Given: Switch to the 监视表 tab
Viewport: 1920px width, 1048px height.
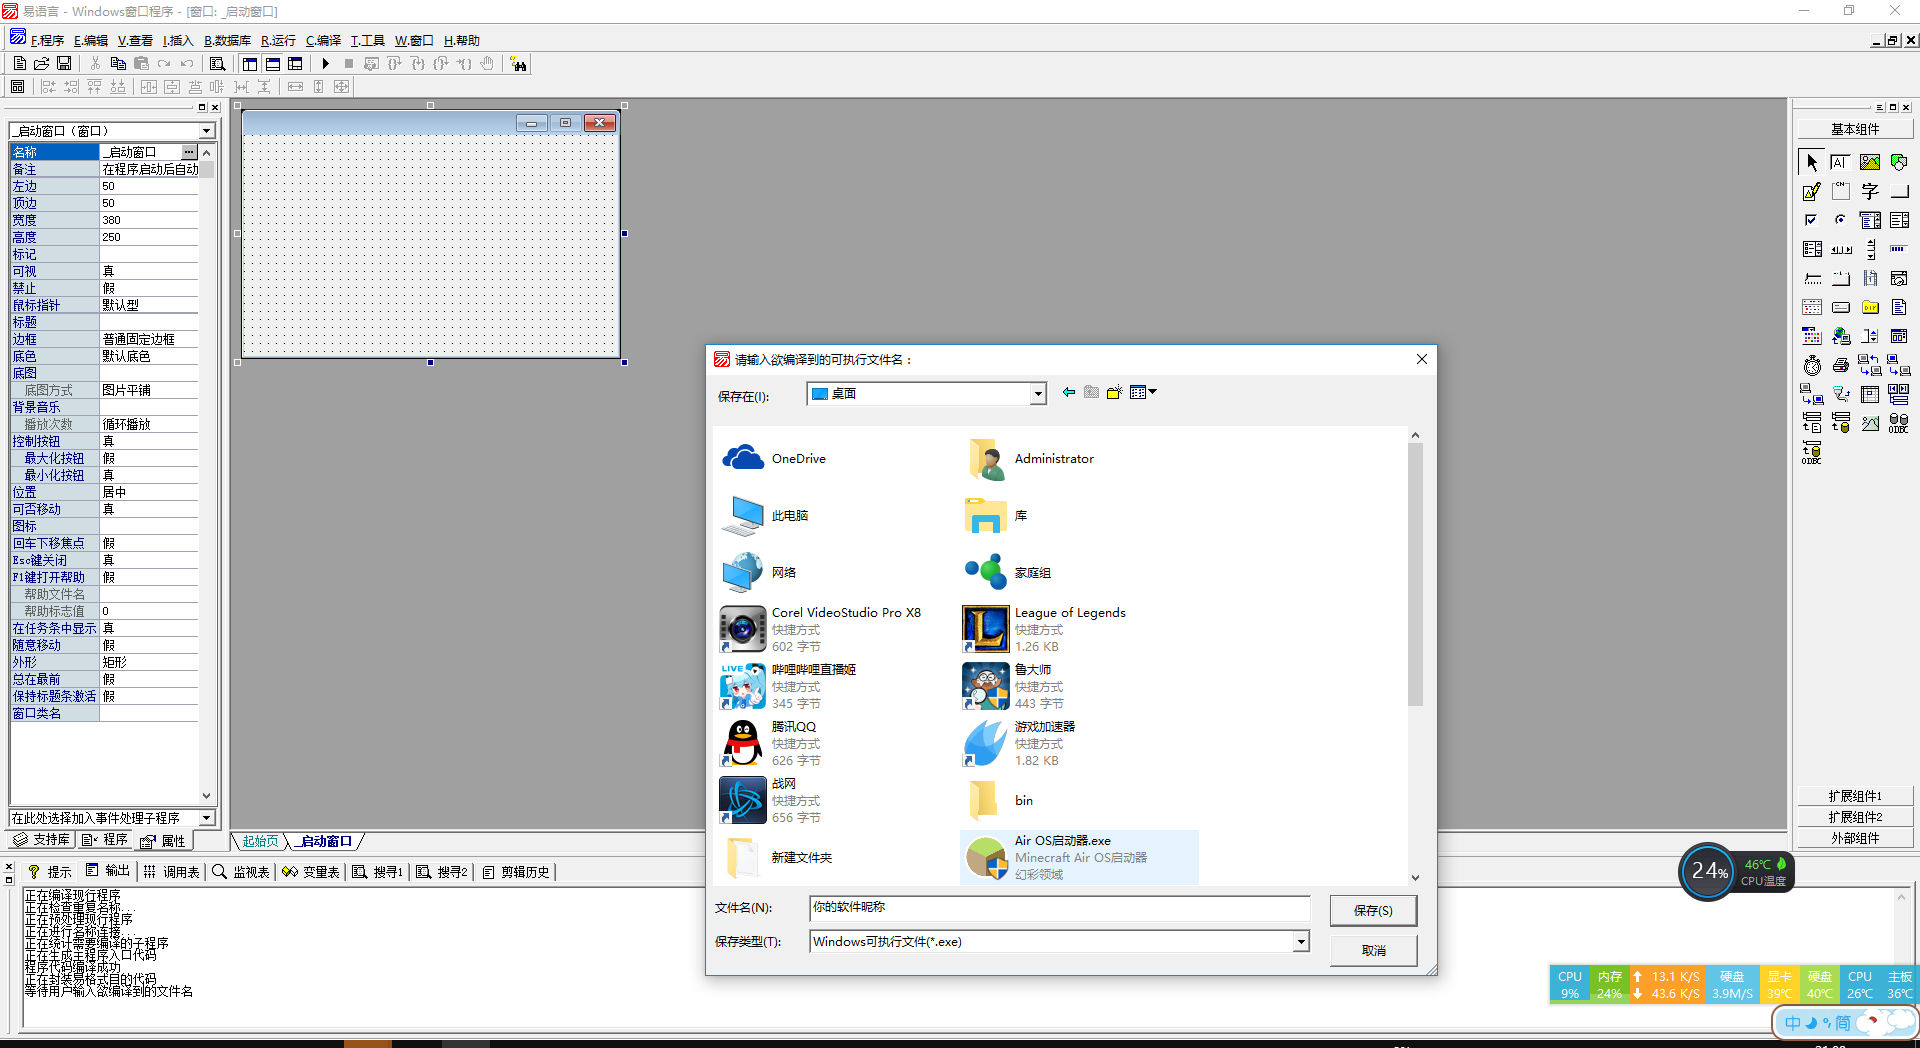Looking at the screenshot, I should (241, 872).
